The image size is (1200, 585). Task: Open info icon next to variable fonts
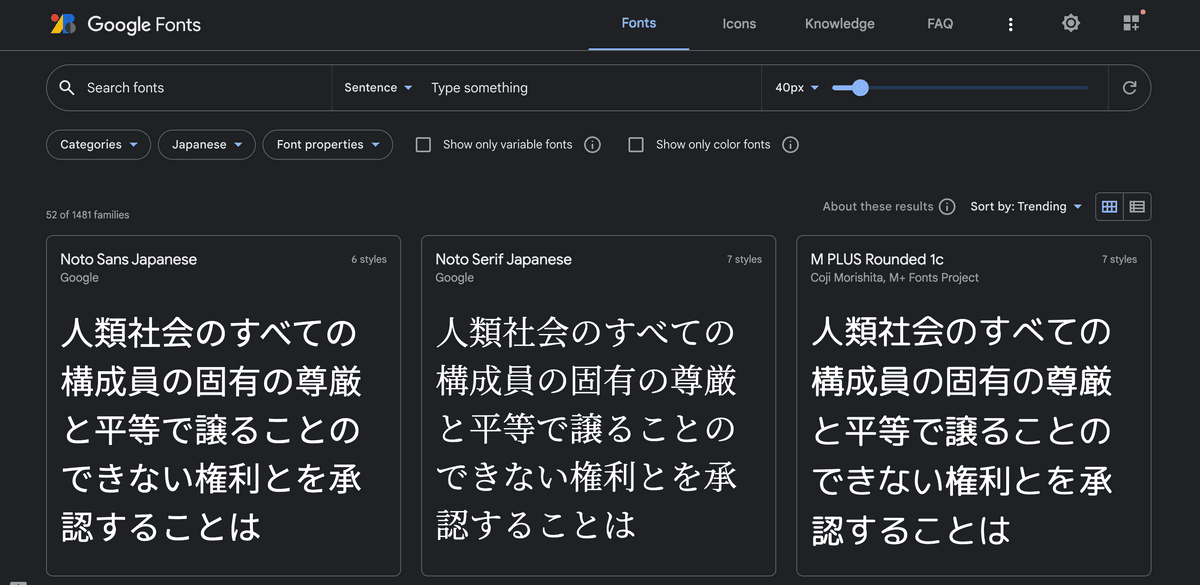tap(592, 145)
